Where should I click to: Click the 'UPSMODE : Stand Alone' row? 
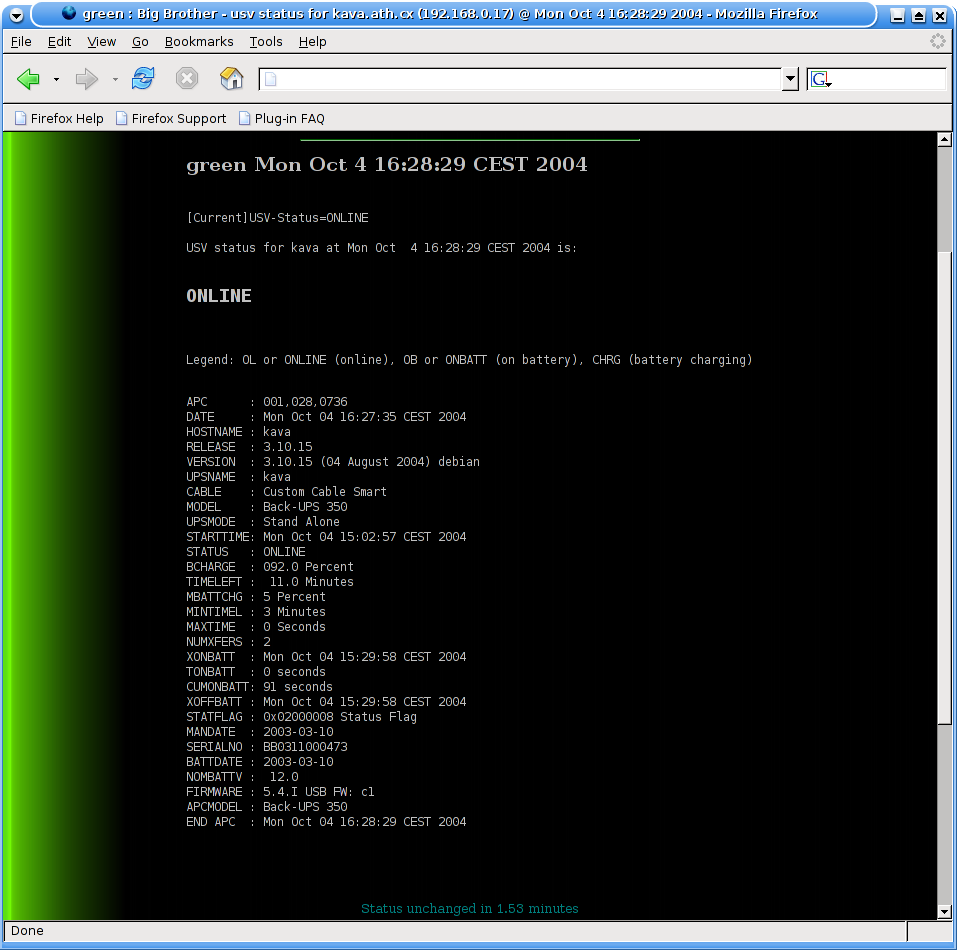coord(263,522)
